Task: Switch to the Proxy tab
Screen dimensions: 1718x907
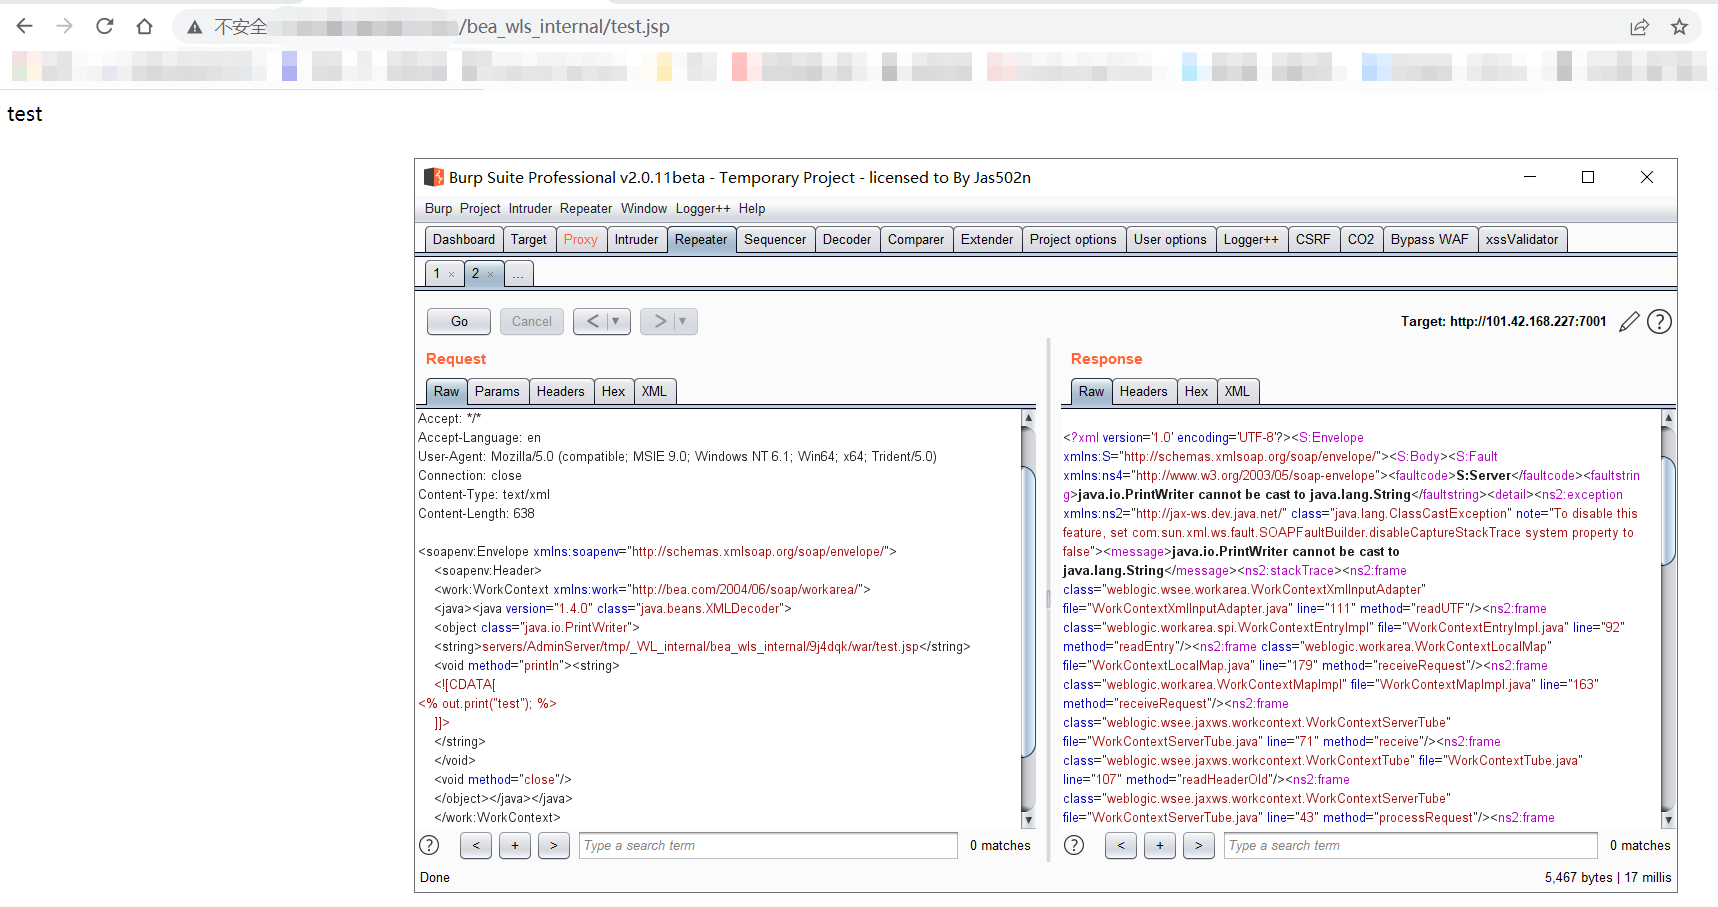Action: tap(581, 239)
